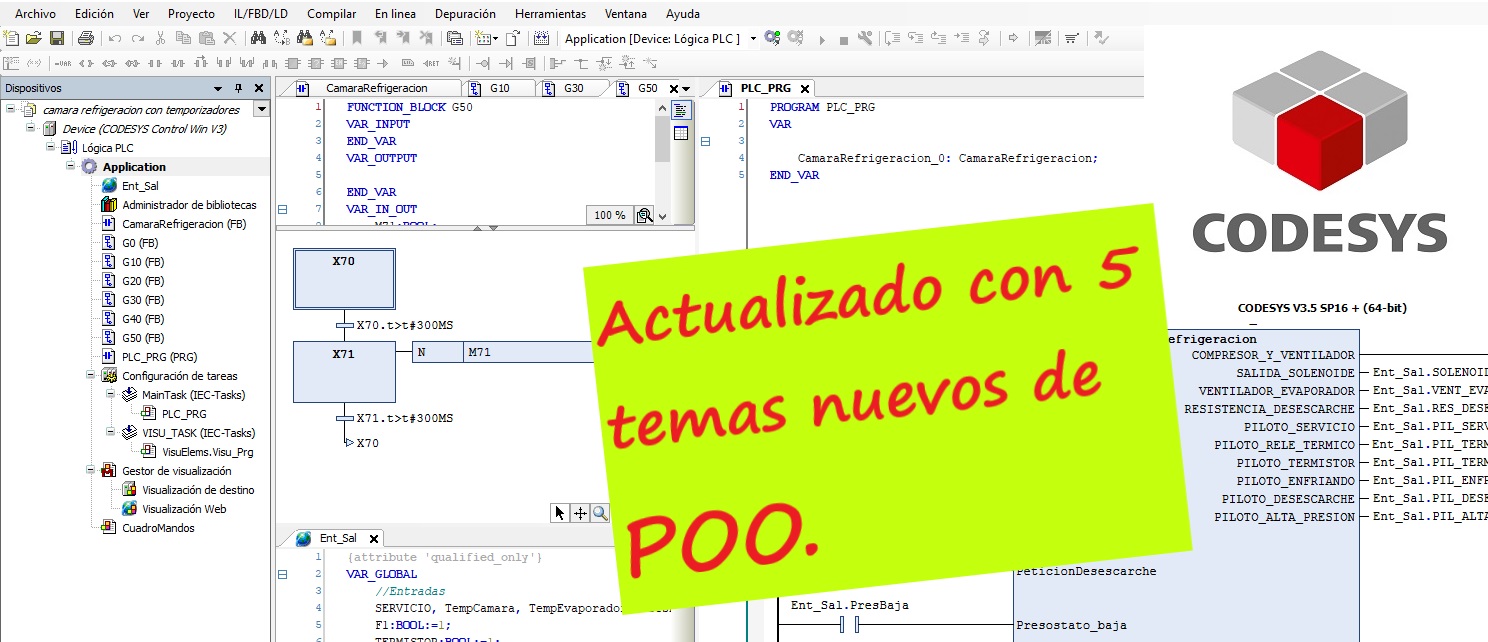Pin the Dispositivos panel

point(238,88)
